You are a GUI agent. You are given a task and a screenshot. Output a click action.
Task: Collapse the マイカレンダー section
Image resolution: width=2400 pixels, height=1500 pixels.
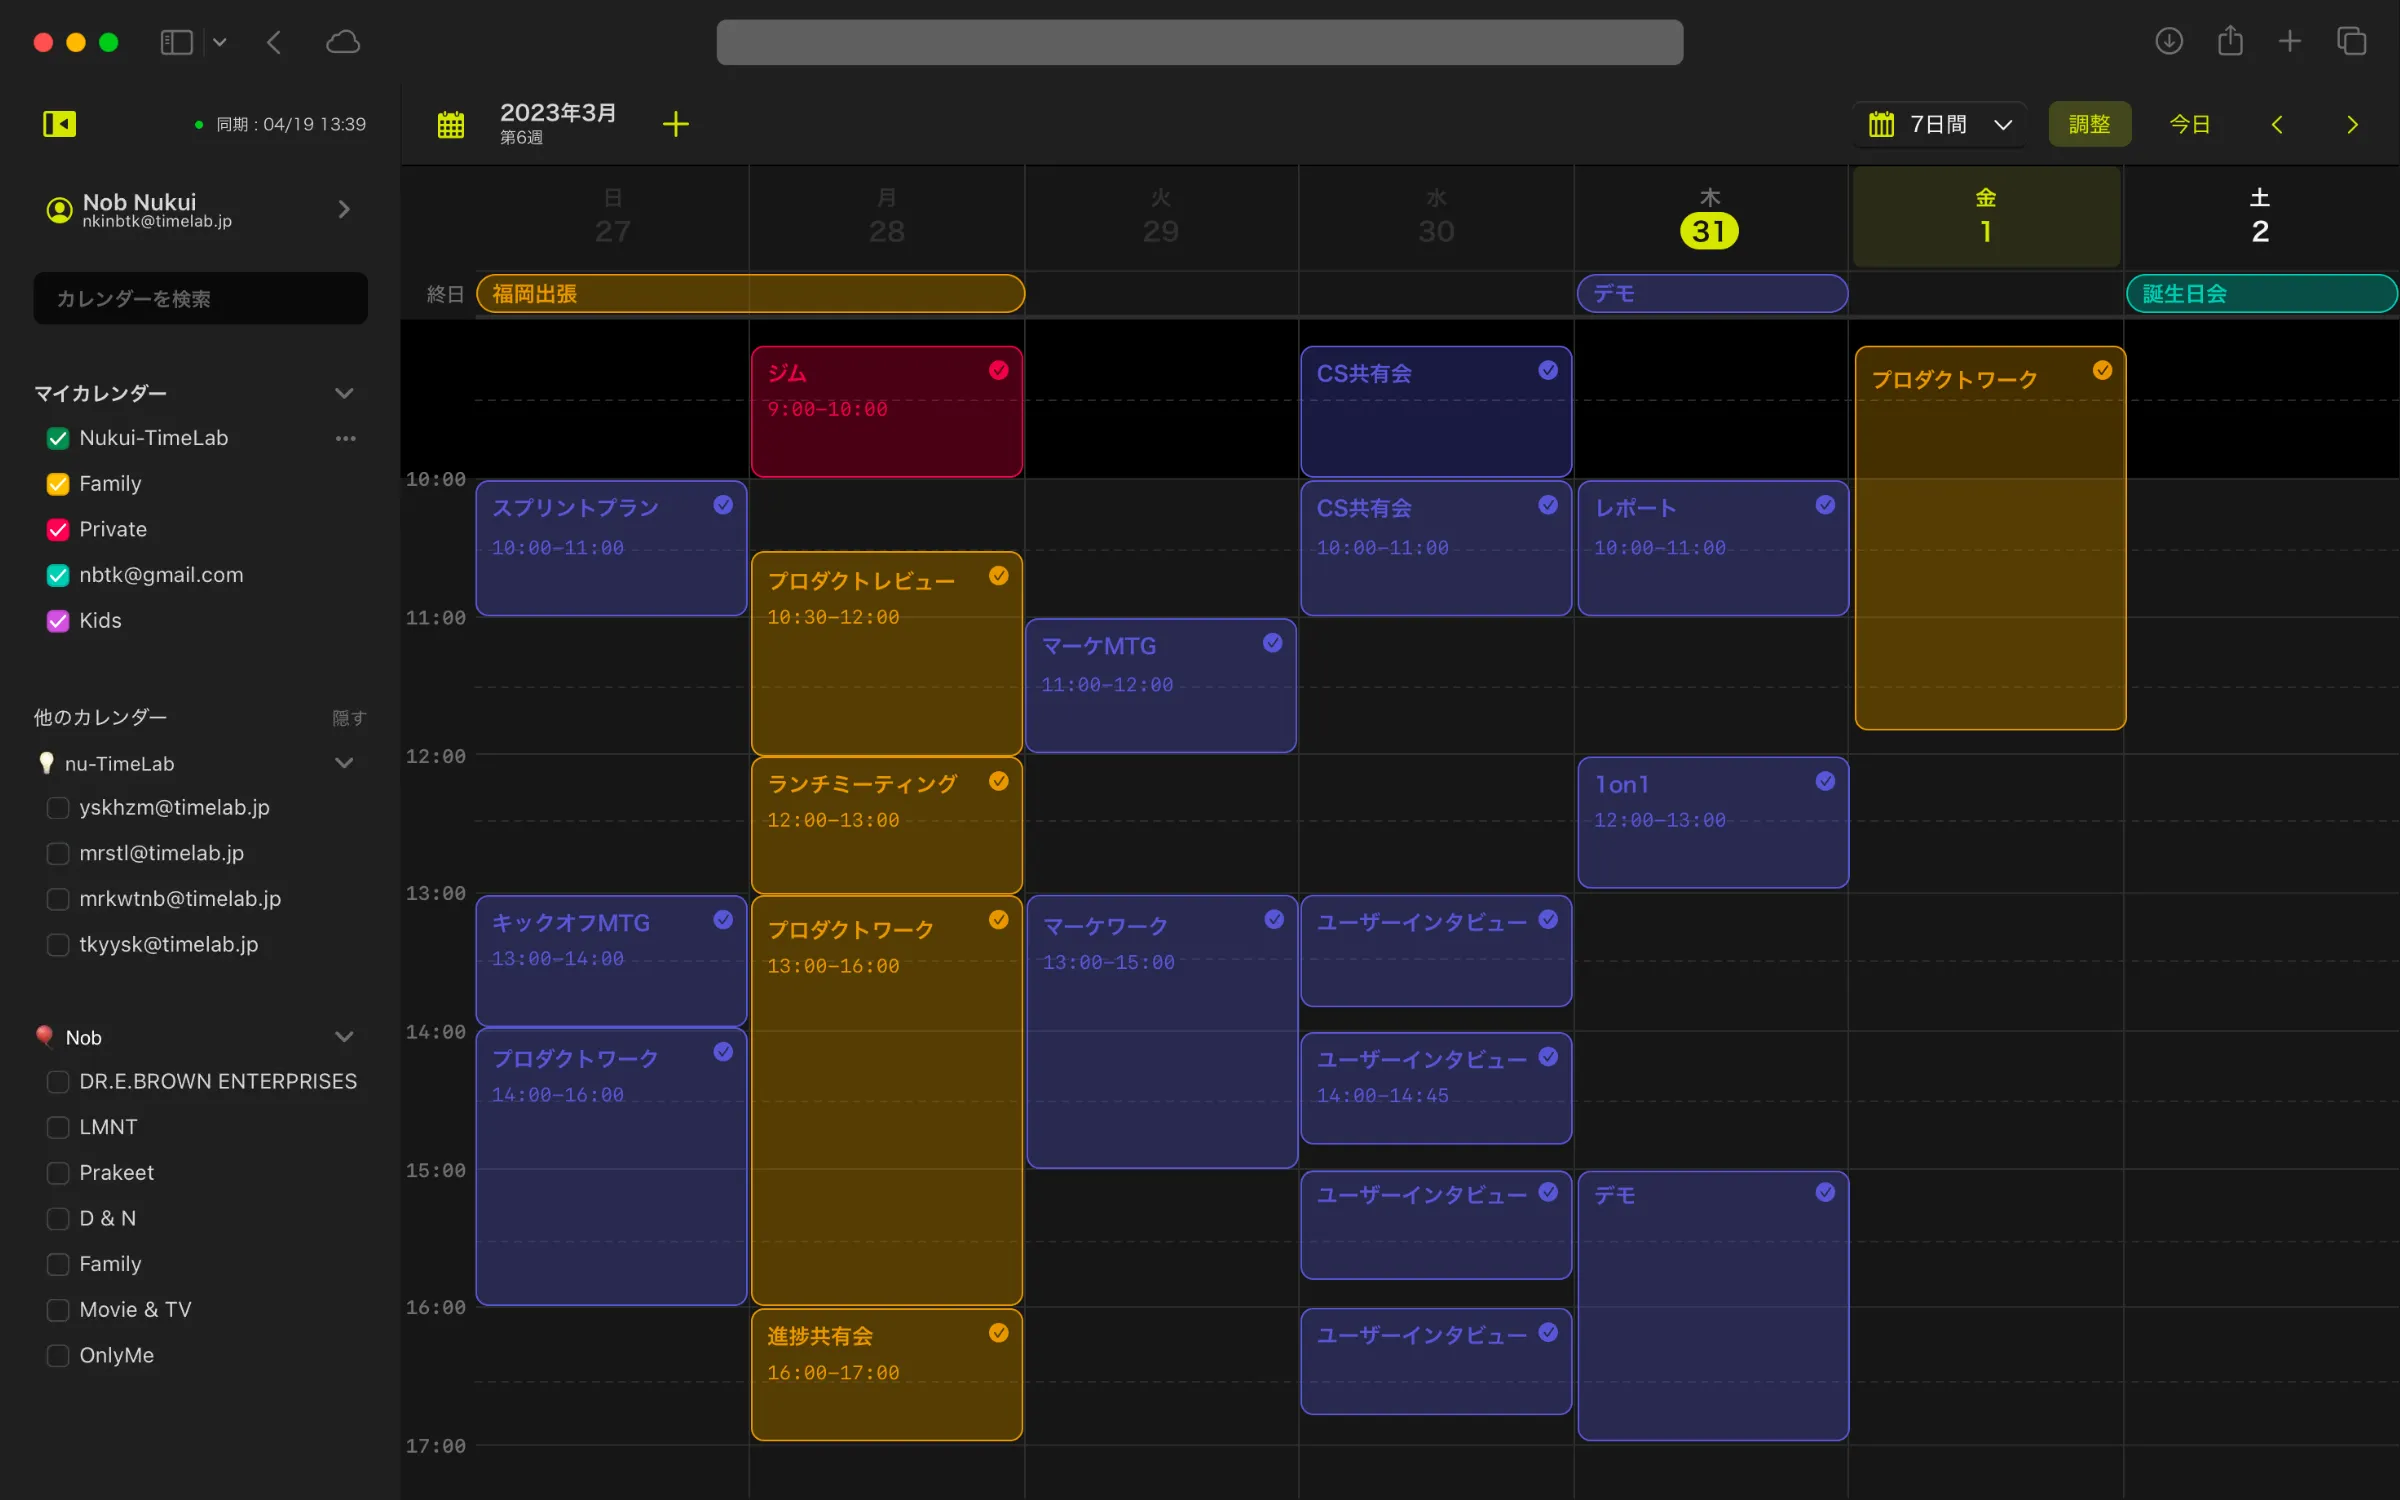(344, 393)
